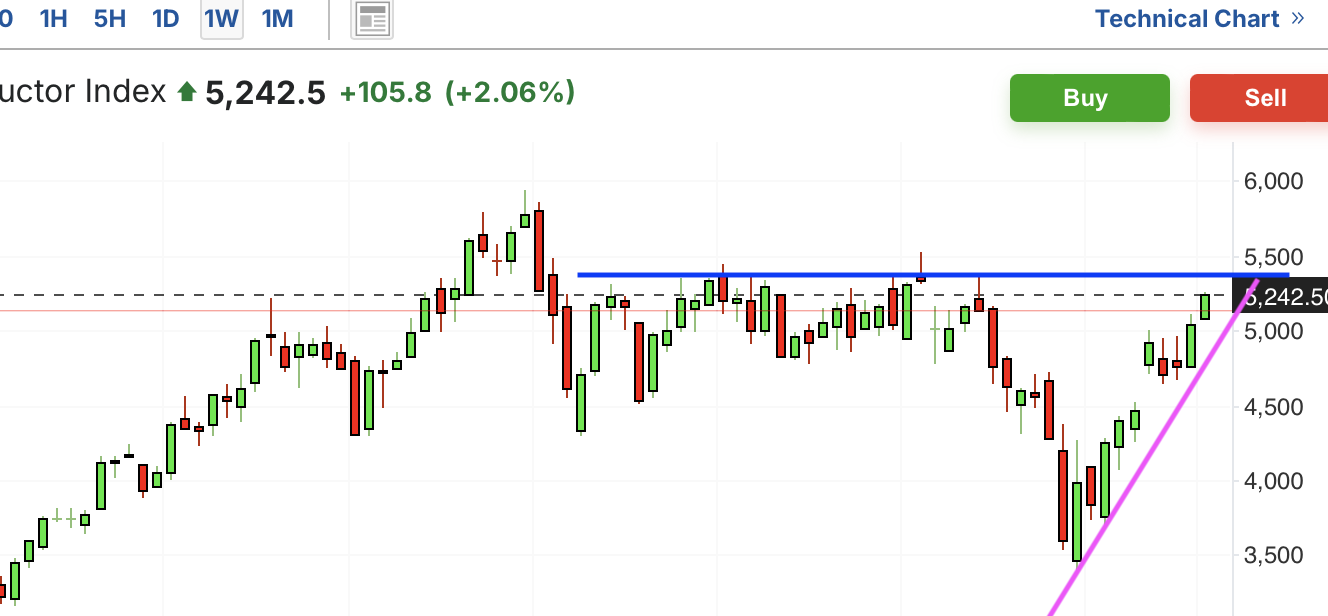Click the 4,500 price axis label
Image resolution: width=1328 pixels, height=616 pixels.
(x=1273, y=406)
